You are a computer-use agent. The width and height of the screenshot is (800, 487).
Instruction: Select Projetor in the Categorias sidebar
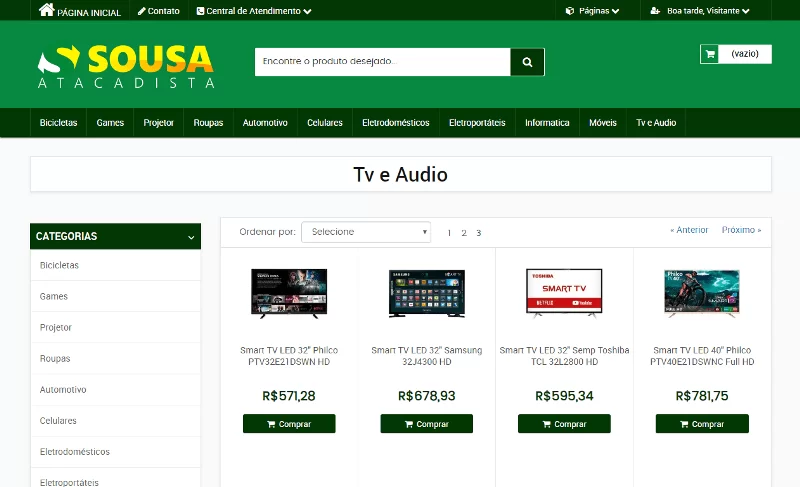pyautogui.click(x=115, y=327)
